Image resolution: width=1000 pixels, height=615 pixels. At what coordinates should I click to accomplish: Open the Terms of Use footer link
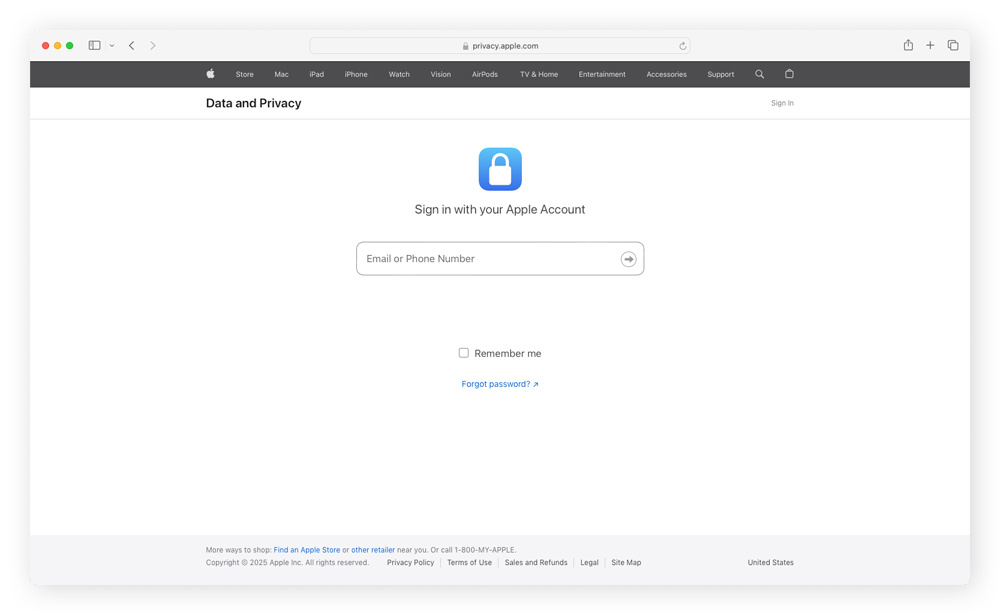[x=469, y=563]
